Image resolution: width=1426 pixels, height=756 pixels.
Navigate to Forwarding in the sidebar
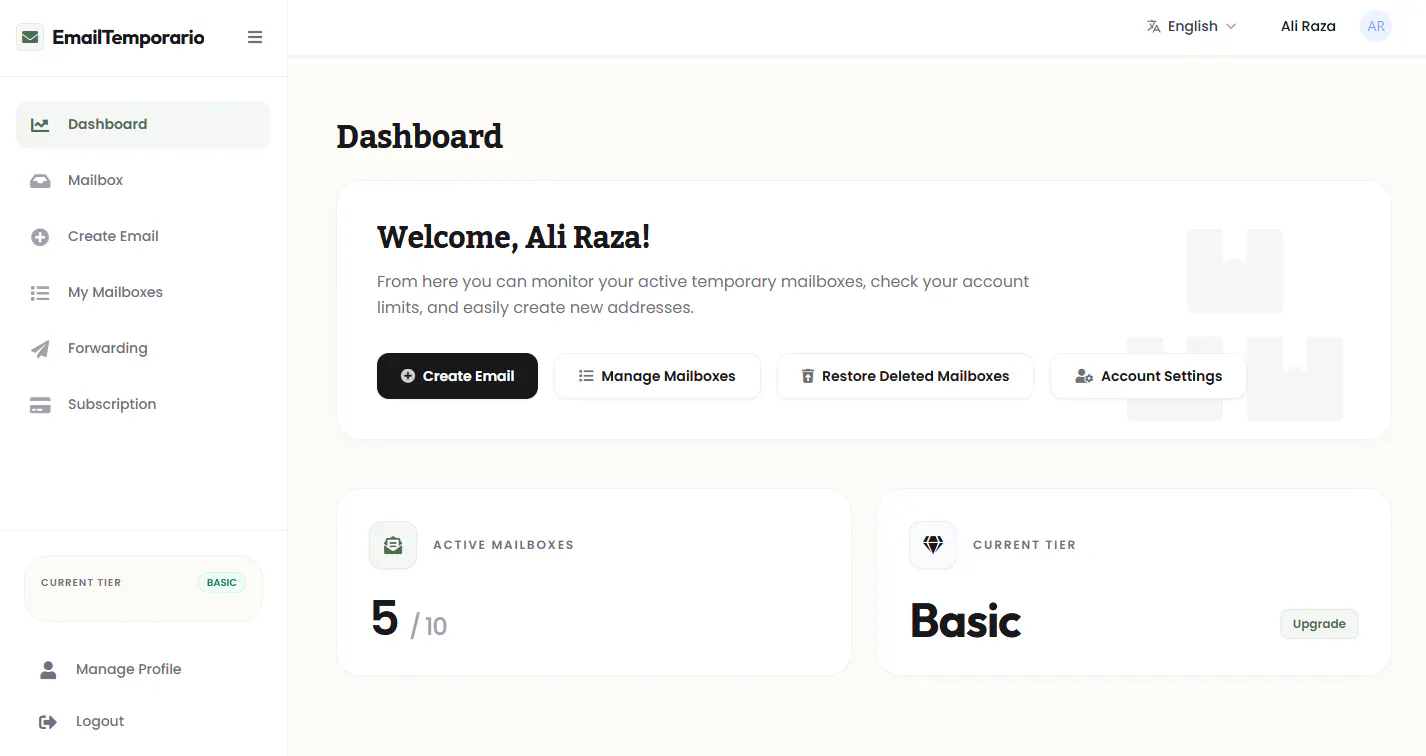click(143, 349)
